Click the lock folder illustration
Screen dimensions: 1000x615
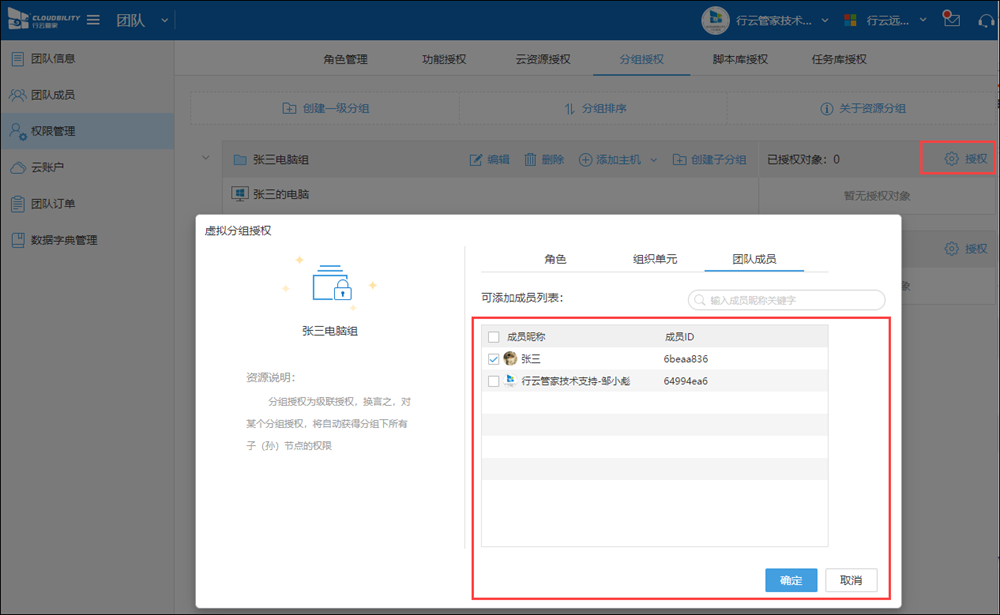[x=332, y=283]
